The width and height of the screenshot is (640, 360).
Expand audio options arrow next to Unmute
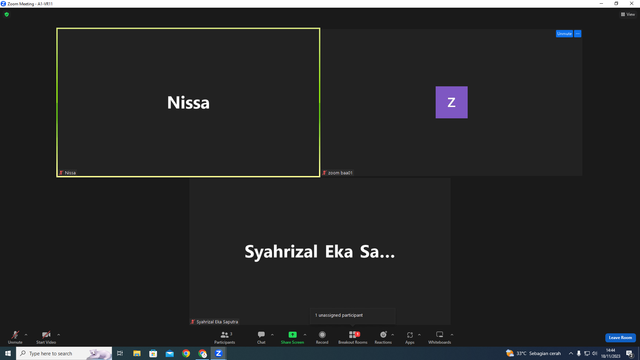(26, 335)
